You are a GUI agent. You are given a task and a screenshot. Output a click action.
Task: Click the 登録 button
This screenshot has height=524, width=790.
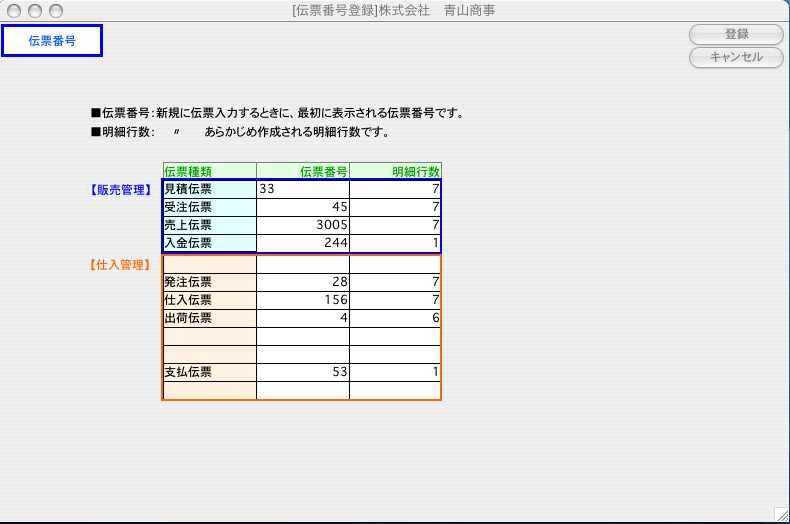click(735, 34)
